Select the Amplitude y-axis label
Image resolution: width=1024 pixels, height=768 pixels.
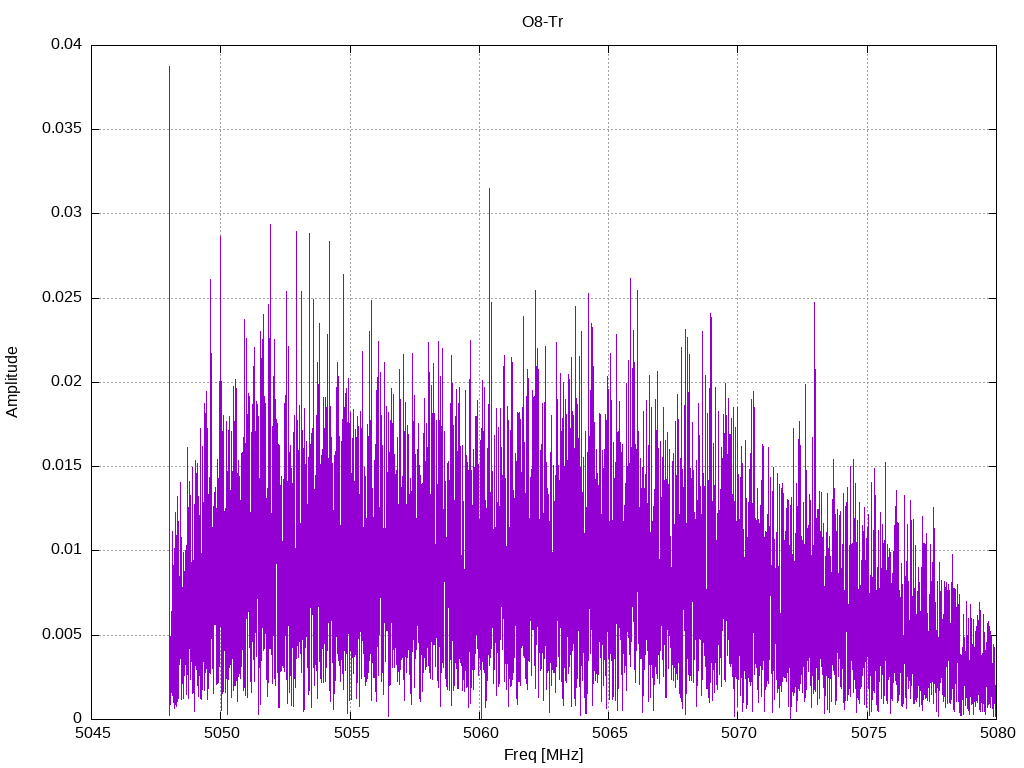point(12,382)
